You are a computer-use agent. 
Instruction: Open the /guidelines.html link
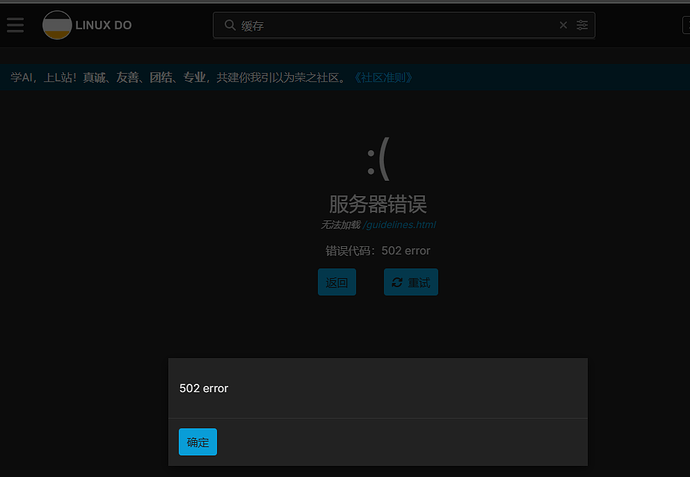(x=399, y=225)
